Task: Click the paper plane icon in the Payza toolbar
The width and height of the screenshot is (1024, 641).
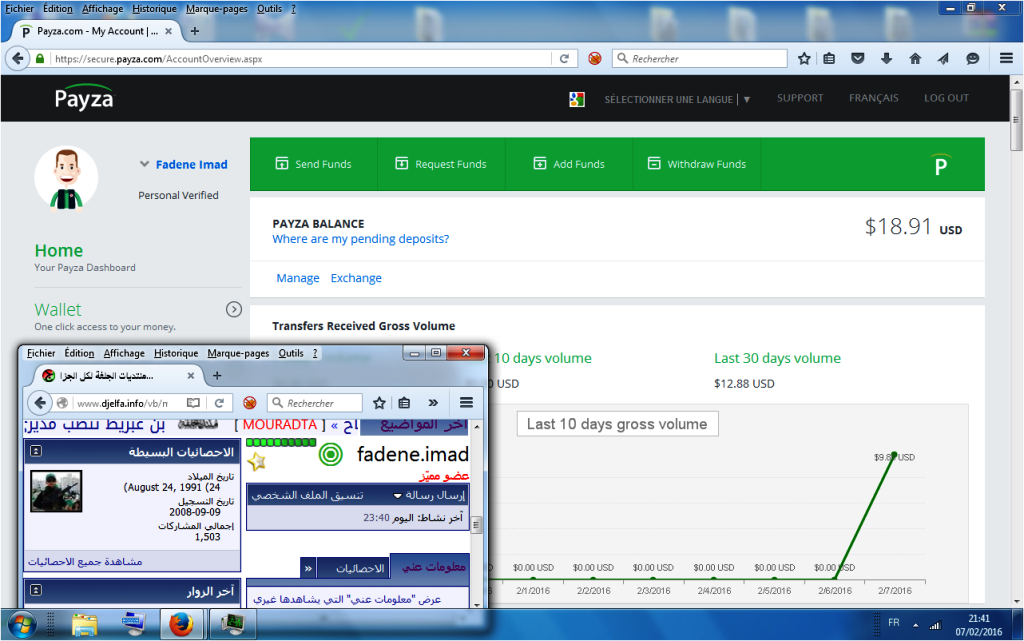Action: coord(943,59)
